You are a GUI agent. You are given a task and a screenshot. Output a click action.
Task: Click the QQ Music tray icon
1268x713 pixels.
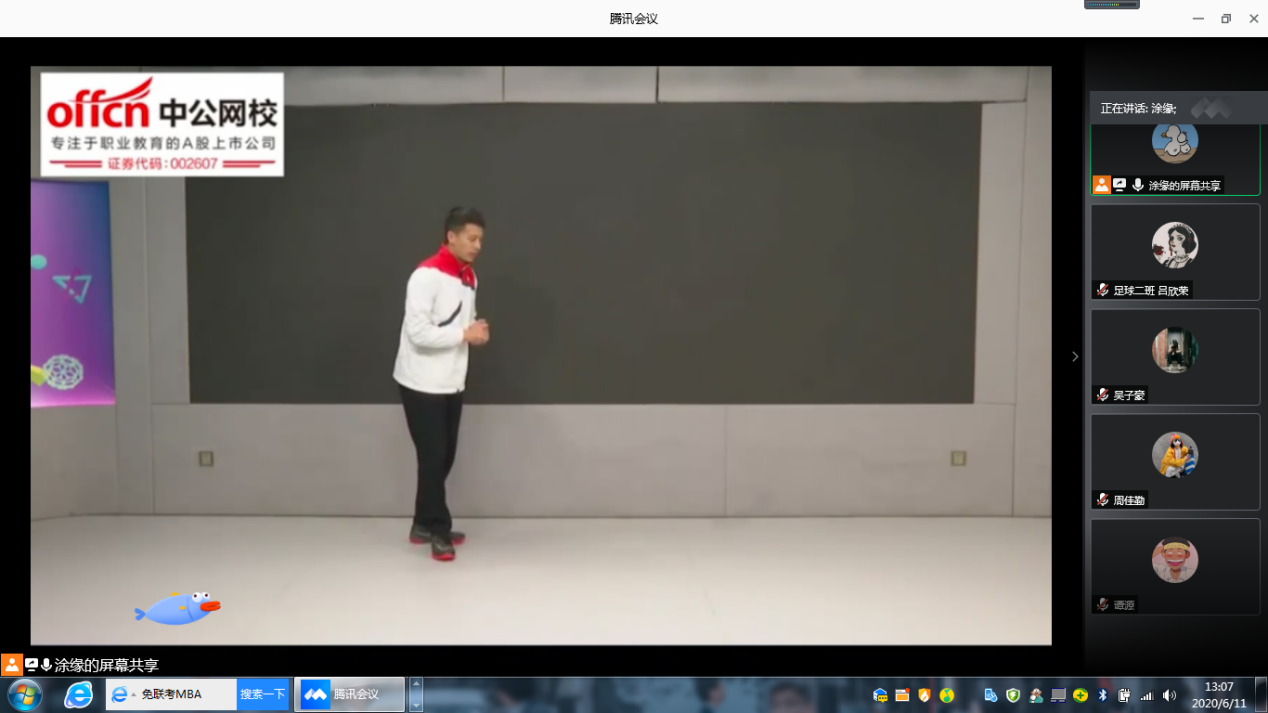tap(946, 695)
